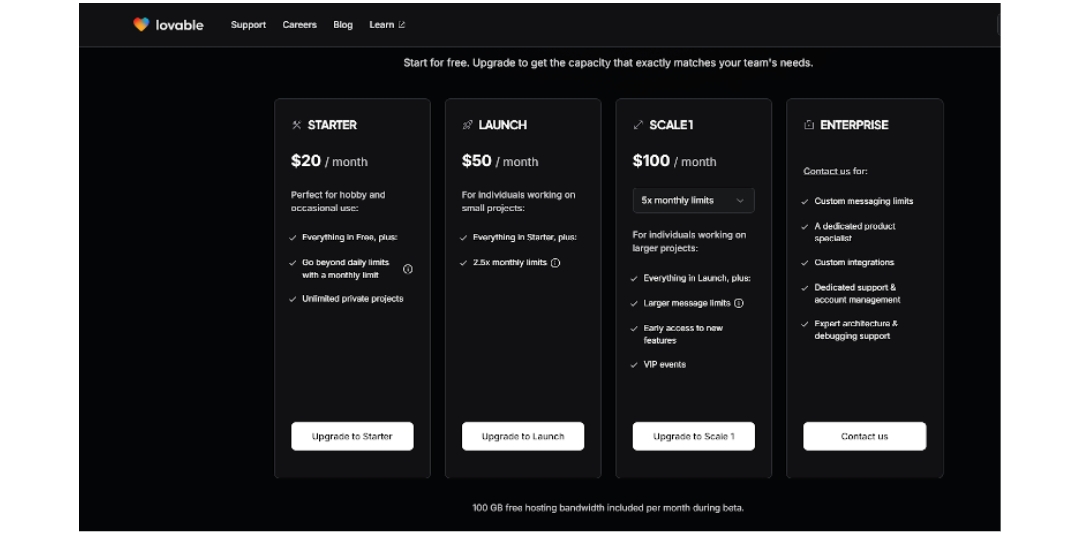Click the Launch plan rocket icon
The image size is (1079, 534).
pyautogui.click(x=467, y=125)
